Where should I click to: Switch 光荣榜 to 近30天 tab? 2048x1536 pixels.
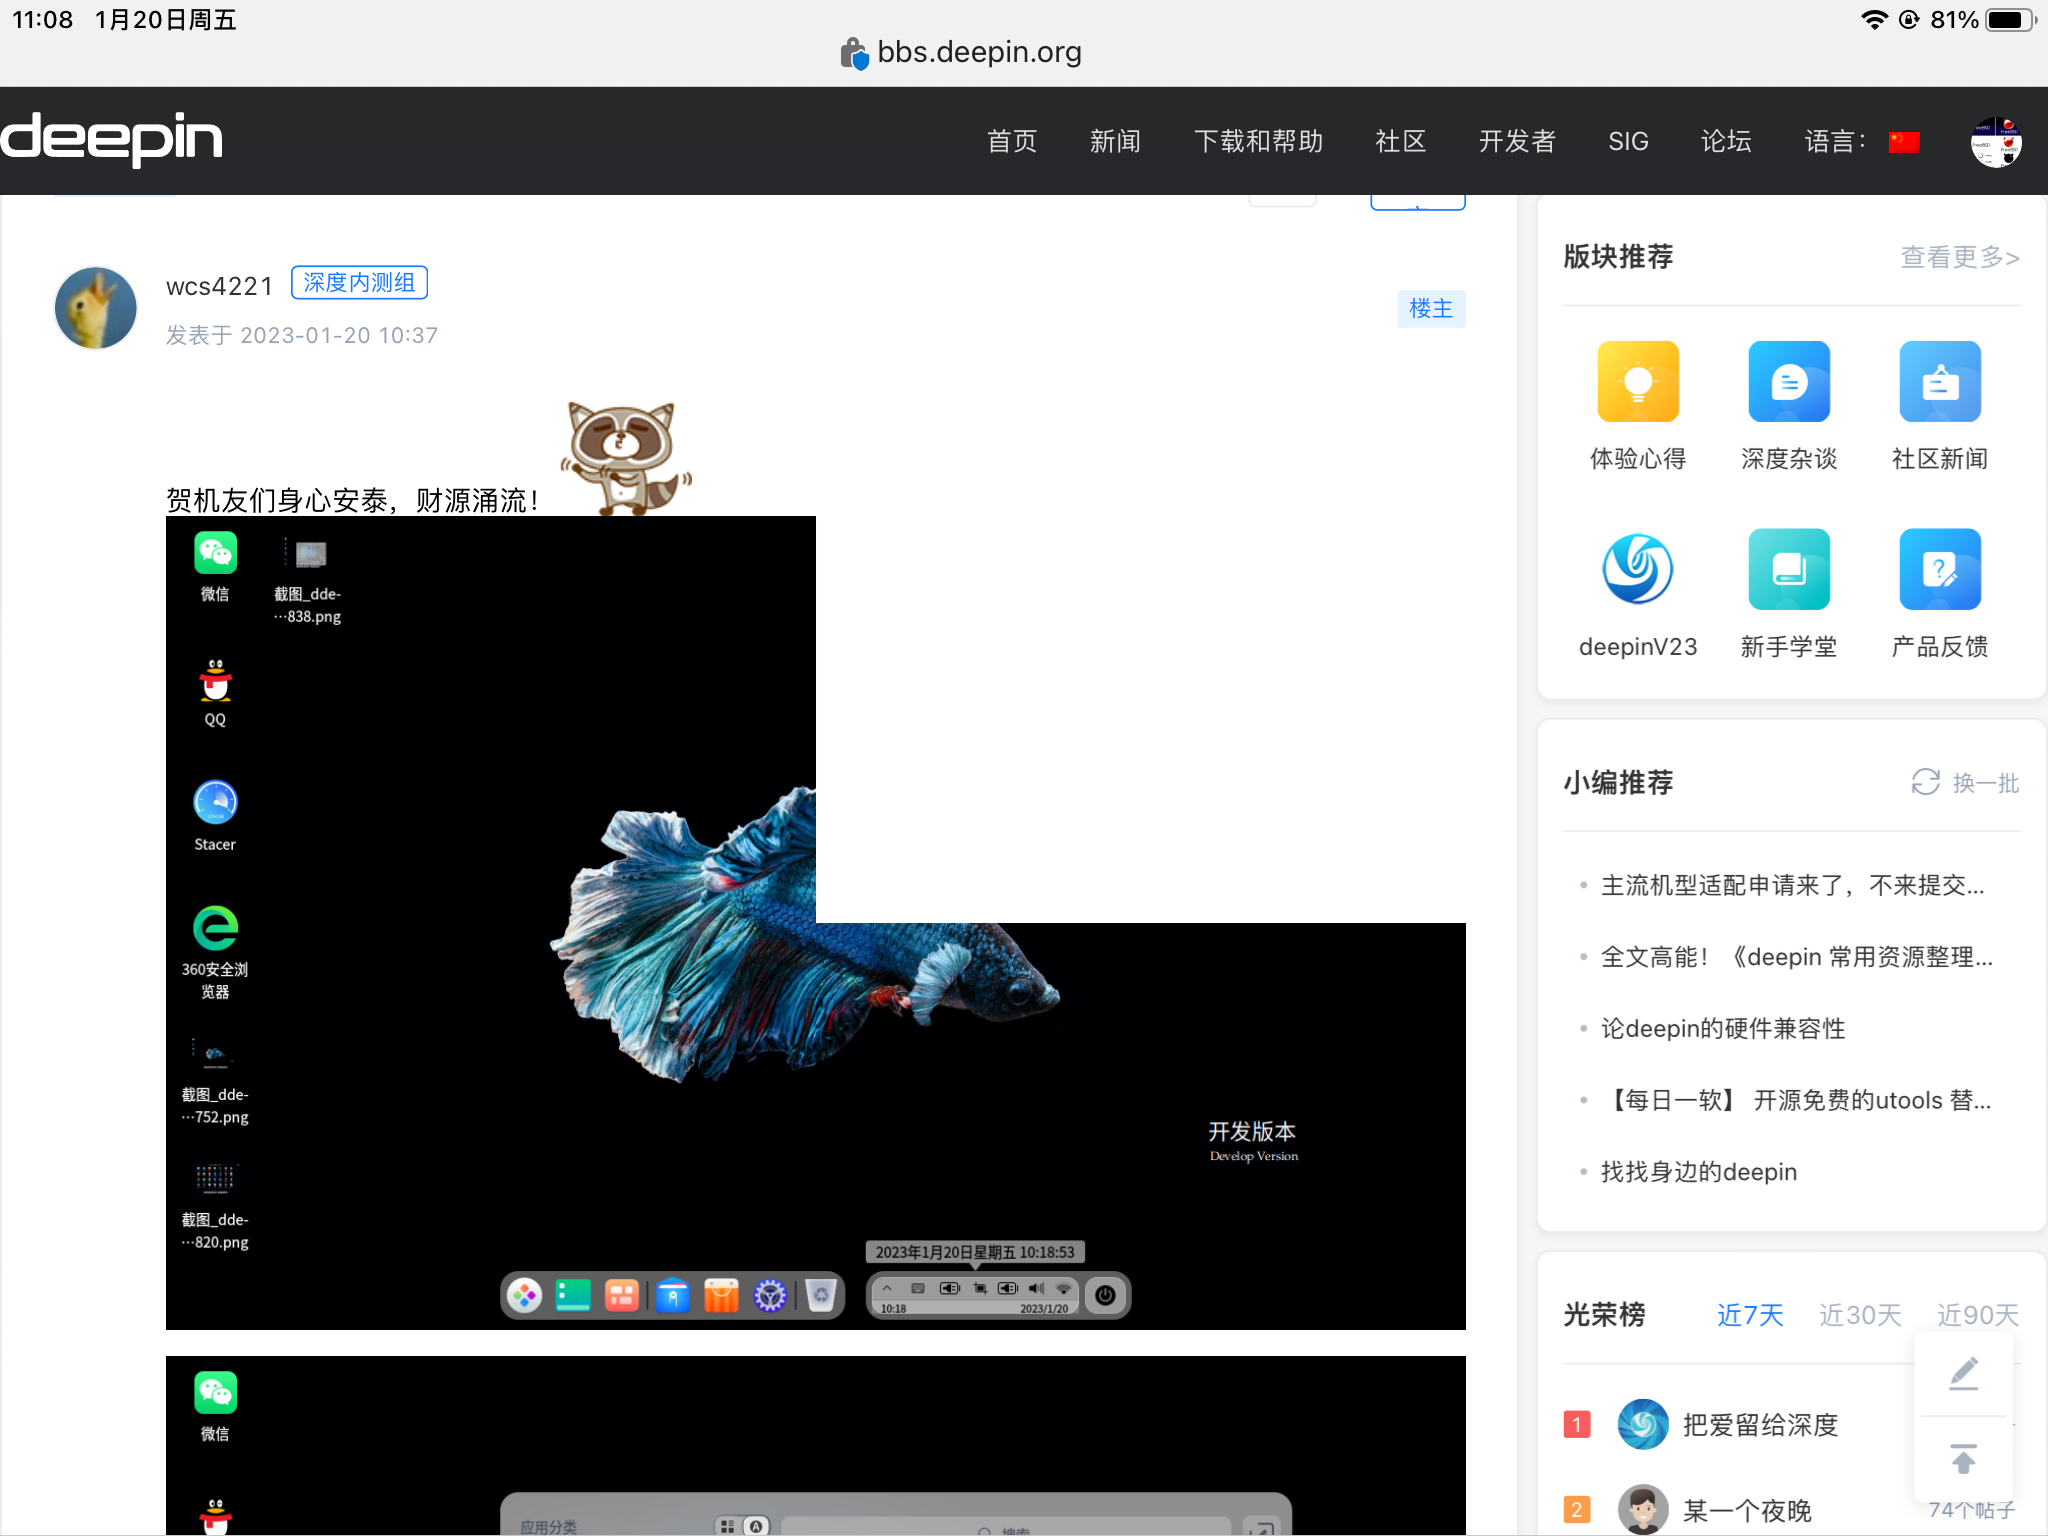click(1860, 1315)
